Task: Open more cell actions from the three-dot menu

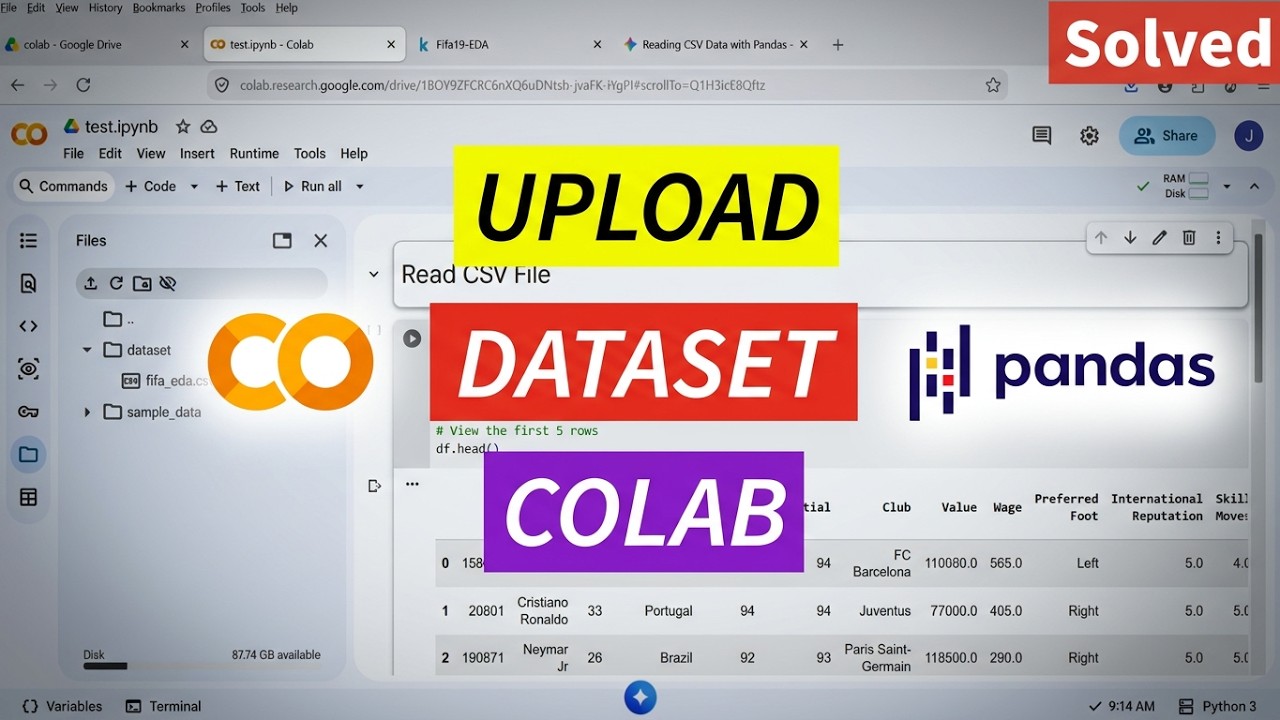Action: (1218, 238)
